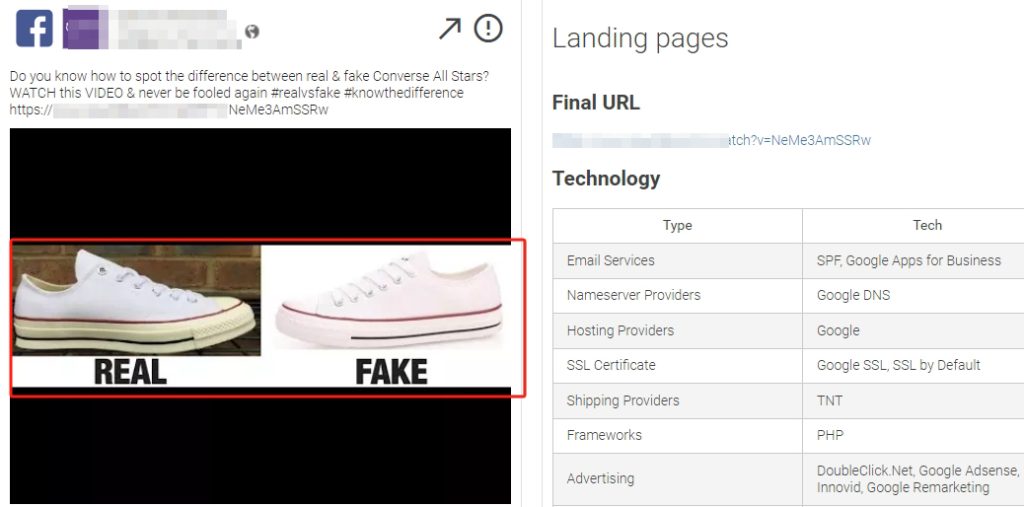The height and width of the screenshot is (507, 1024).
Task: Select the SSL Certificate row
Action: (x=610, y=365)
